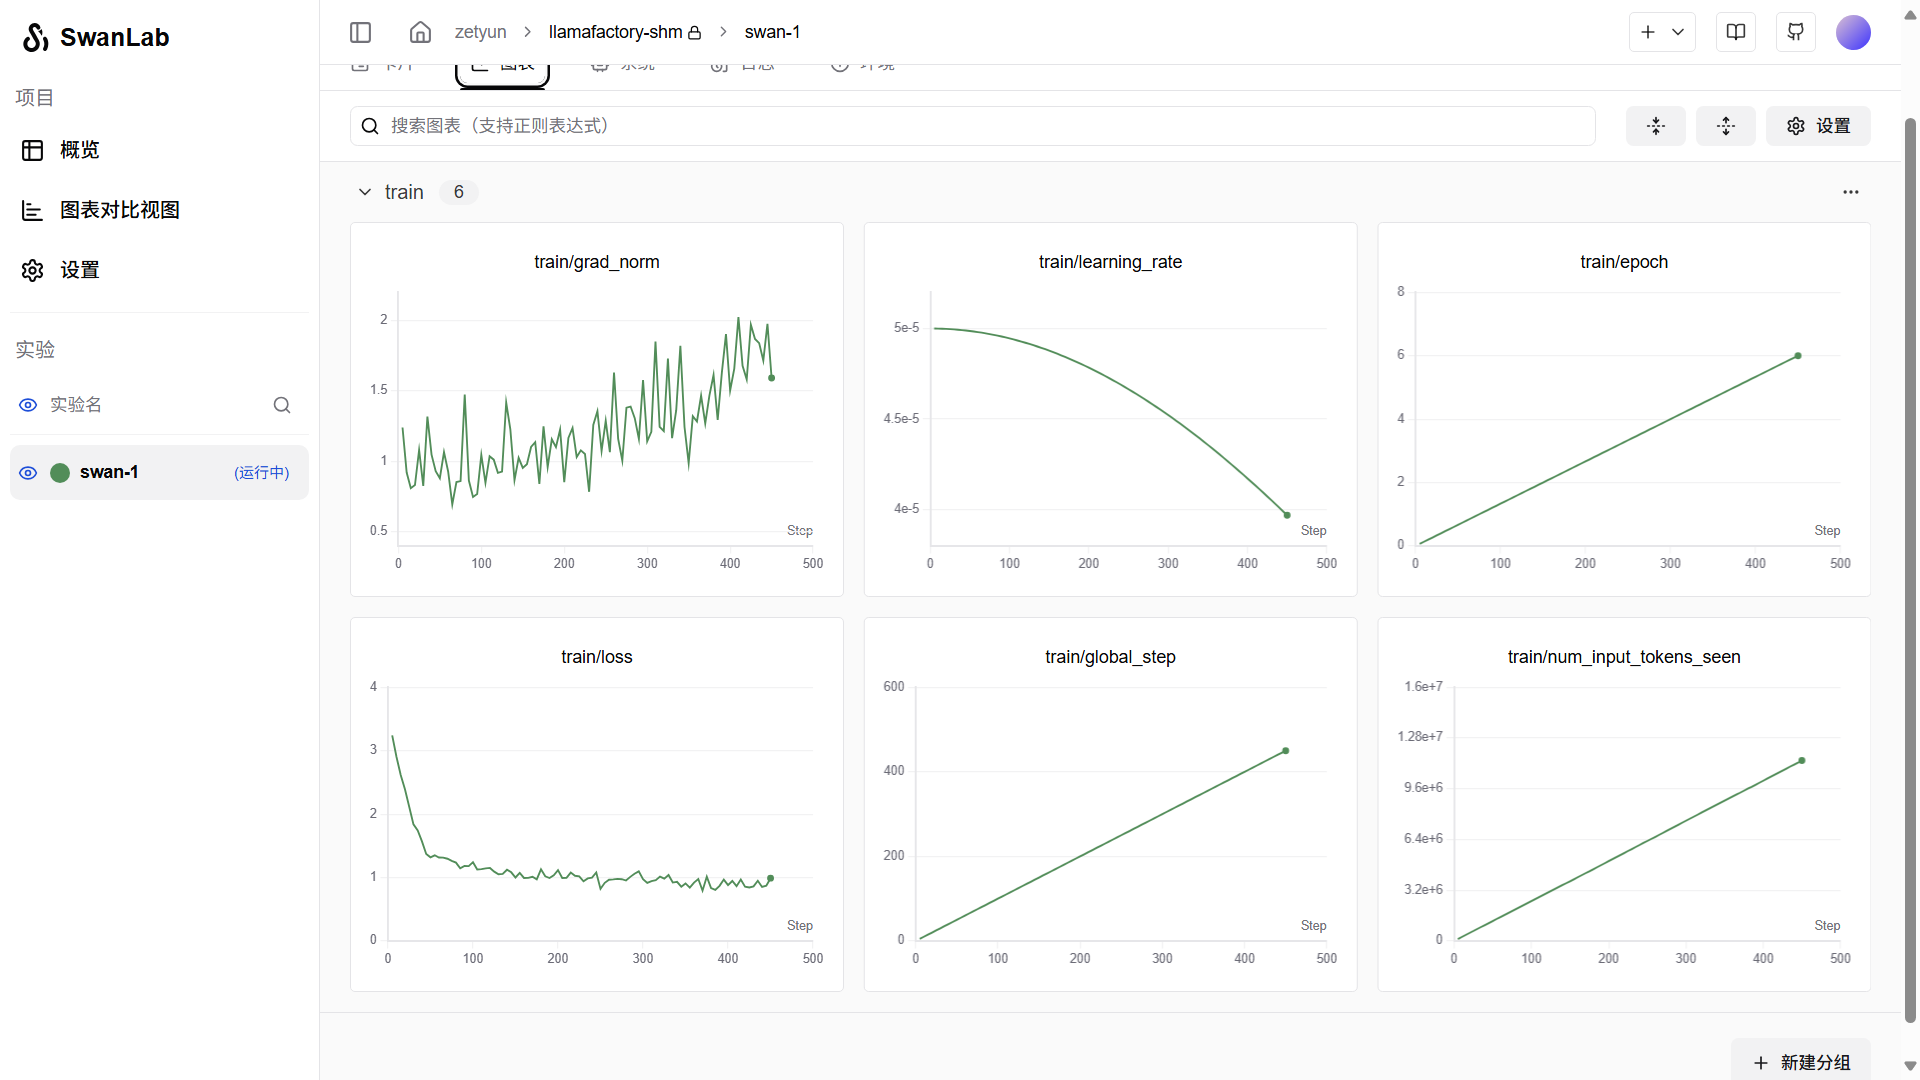Viewport: 1920px width, 1080px height.
Task: Toggle visibility eye for swan-1 experiment
Action: pyautogui.click(x=28, y=473)
